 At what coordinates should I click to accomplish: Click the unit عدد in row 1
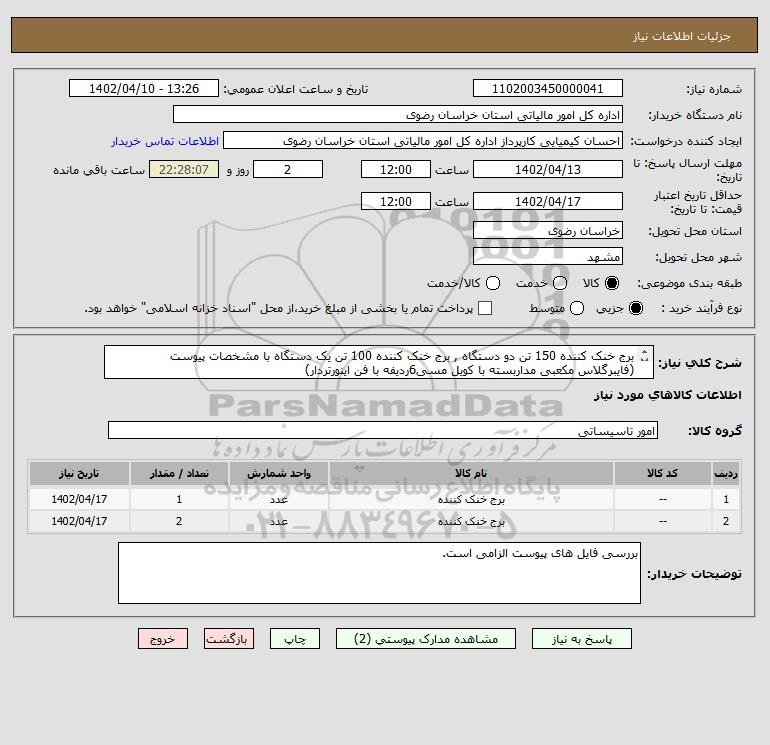(278, 499)
